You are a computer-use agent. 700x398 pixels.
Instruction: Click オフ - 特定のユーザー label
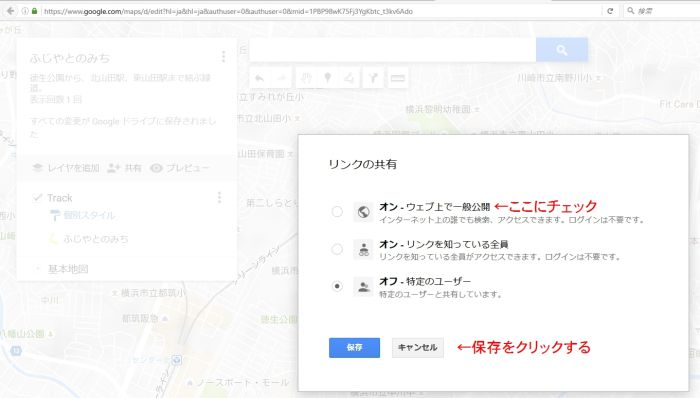[425, 282]
